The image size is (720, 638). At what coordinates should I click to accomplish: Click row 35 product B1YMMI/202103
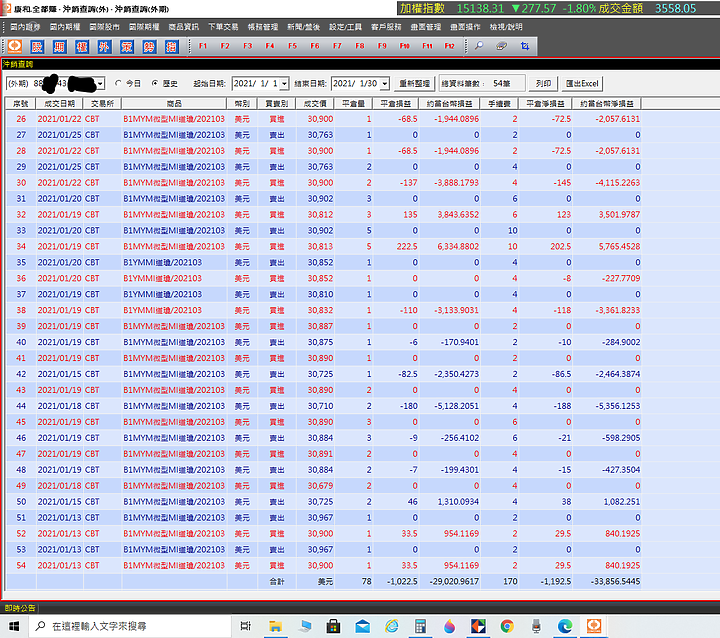click(x=163, y=262)
